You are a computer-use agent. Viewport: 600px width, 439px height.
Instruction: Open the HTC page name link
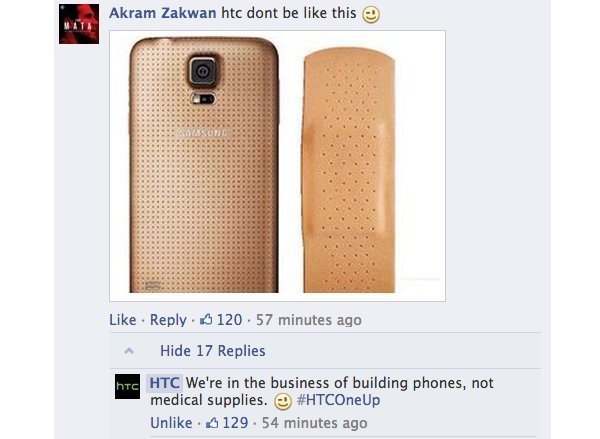165,383
